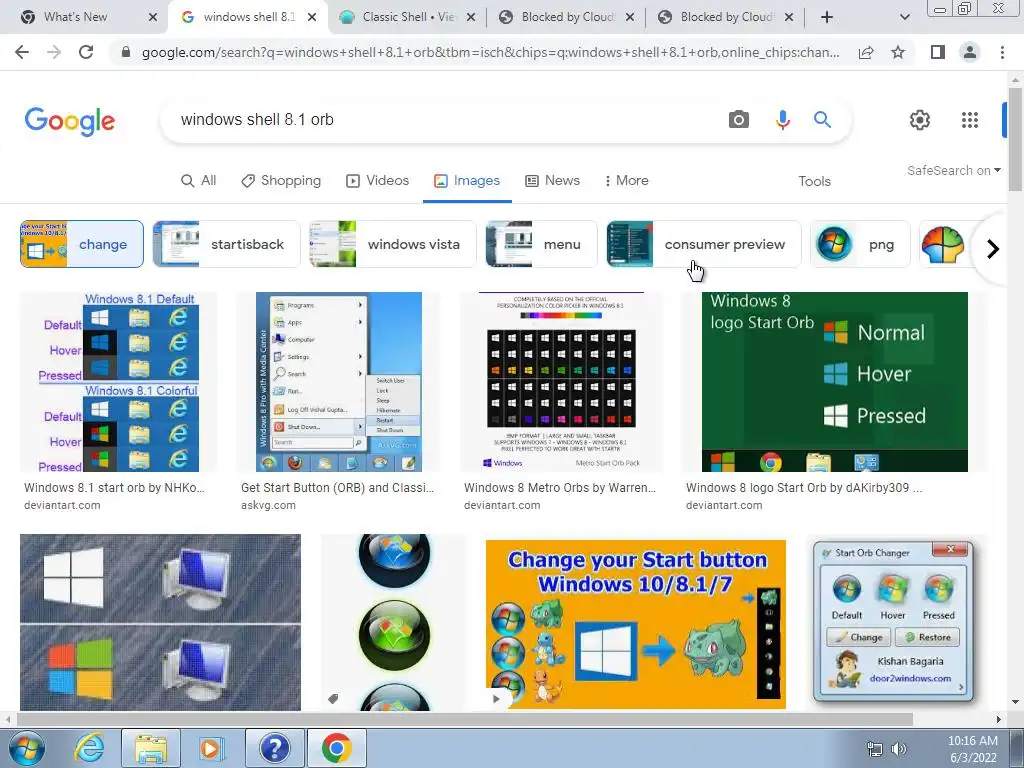
Task: Expand the More search categories menu
Action: (626, 181)
